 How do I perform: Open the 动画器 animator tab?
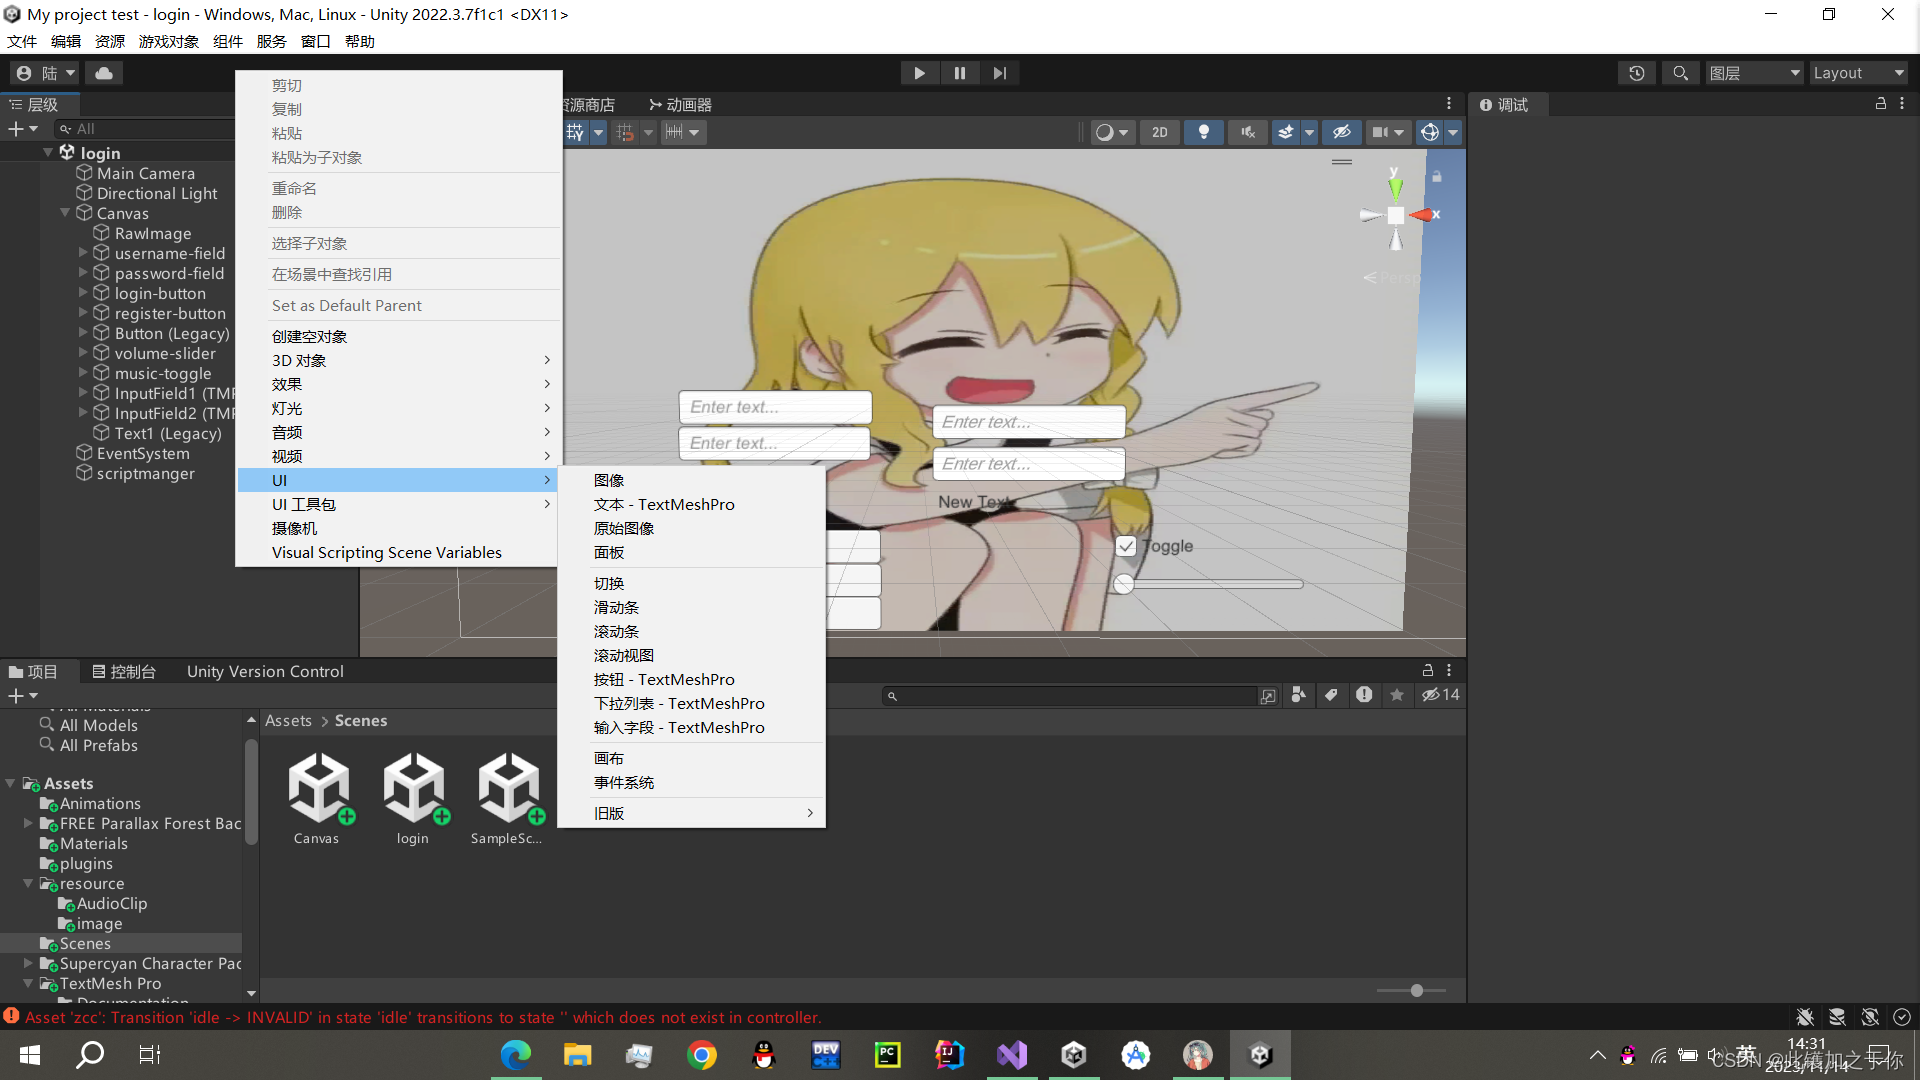click(680, 105)
